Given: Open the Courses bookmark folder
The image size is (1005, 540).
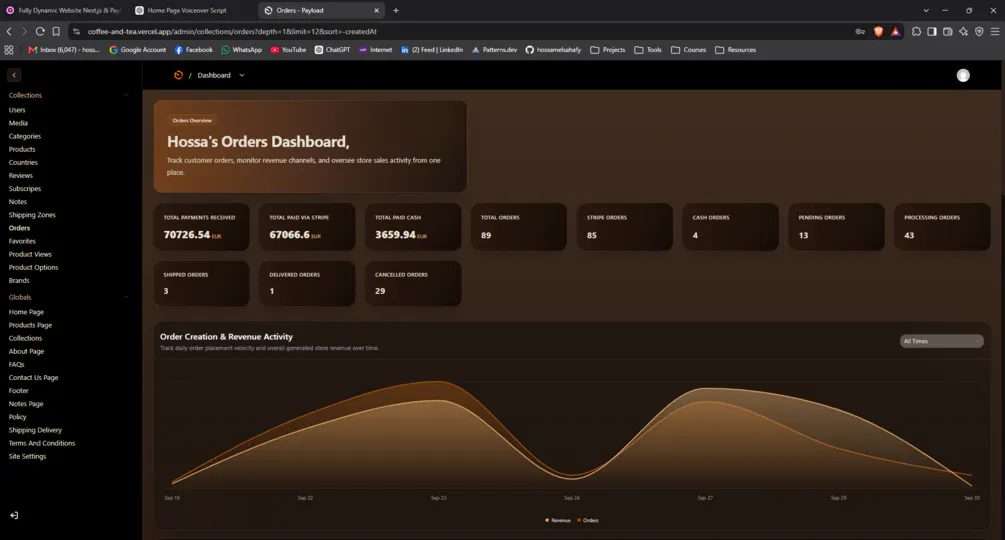Looking at the screenshot, I should 688,50.
